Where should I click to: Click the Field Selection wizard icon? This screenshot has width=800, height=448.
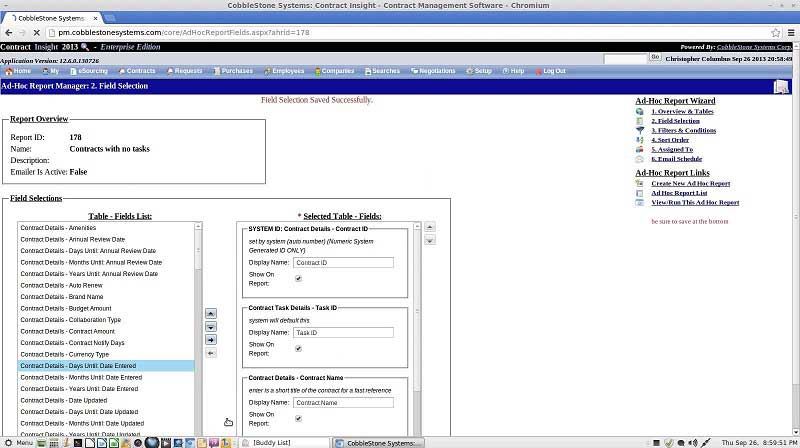coord(639,121)
